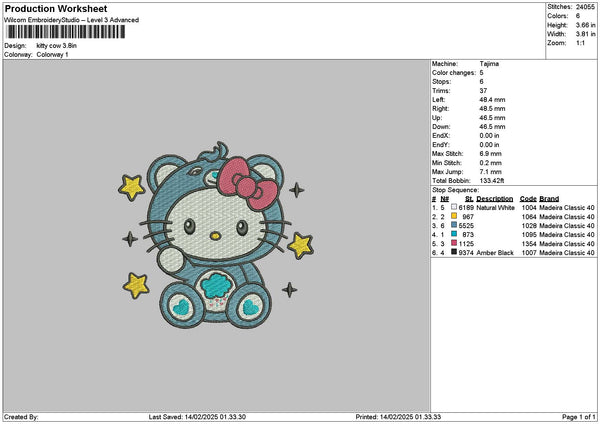Click thread code 1028
The height and width of the screenshot is (424, 600).
529,226
